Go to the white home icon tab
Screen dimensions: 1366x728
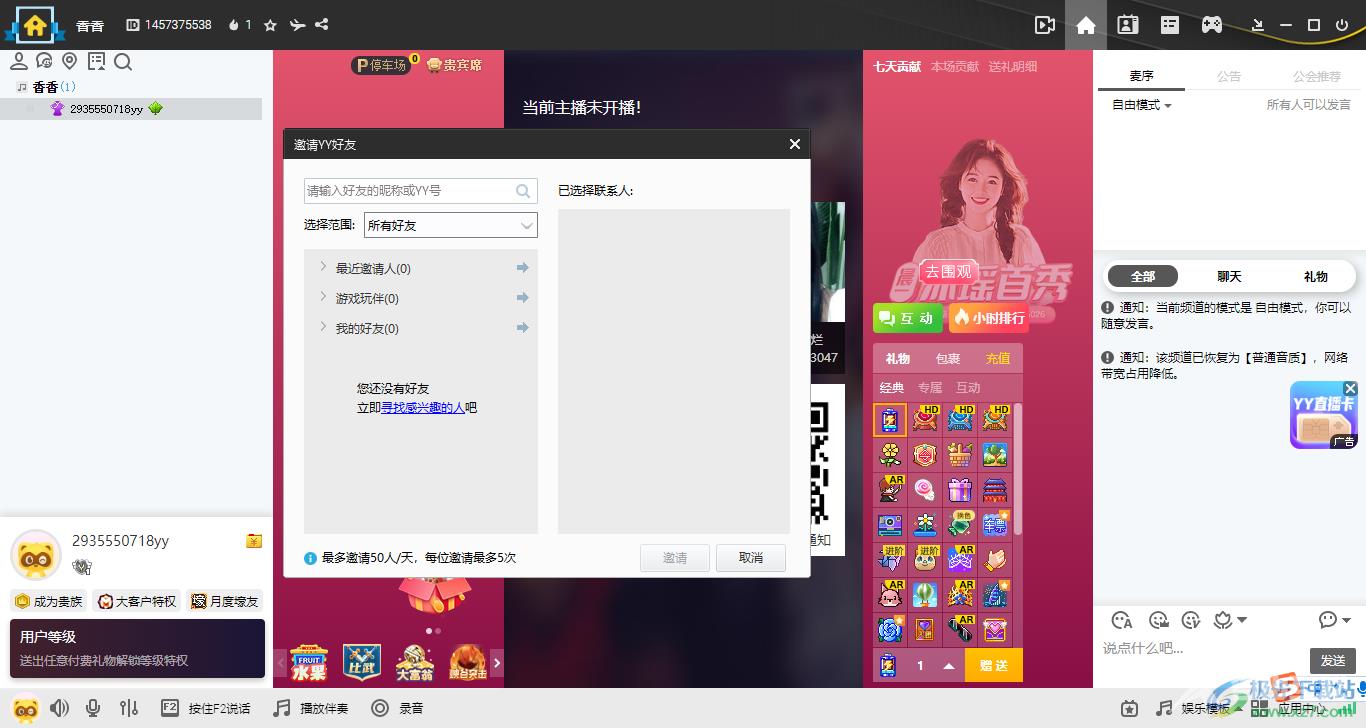tap(1086, 25)
